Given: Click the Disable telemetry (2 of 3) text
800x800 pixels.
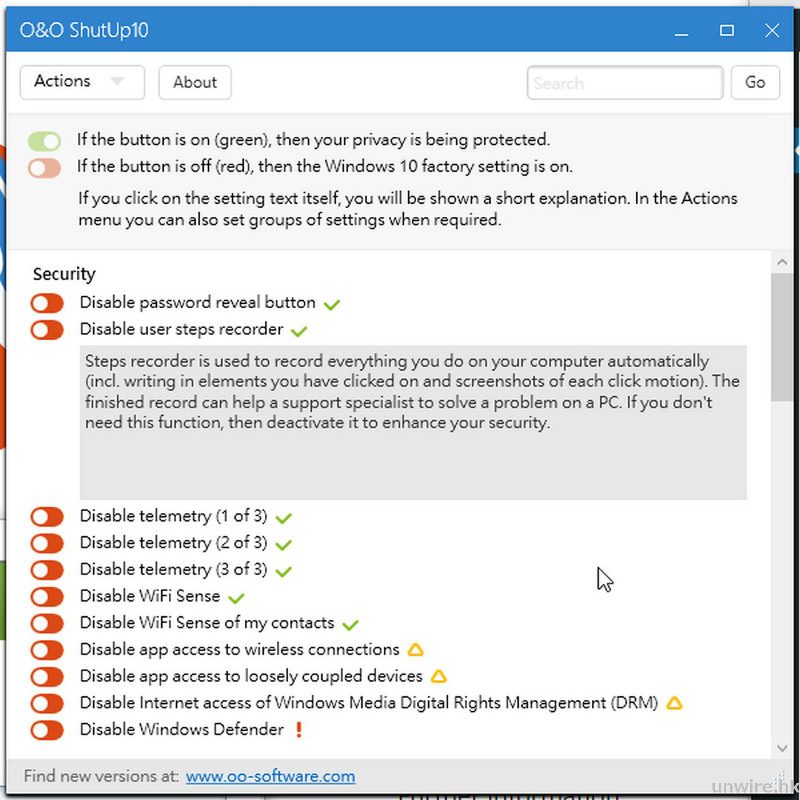Looking at the screenshot, I should (x=173, y=542).
